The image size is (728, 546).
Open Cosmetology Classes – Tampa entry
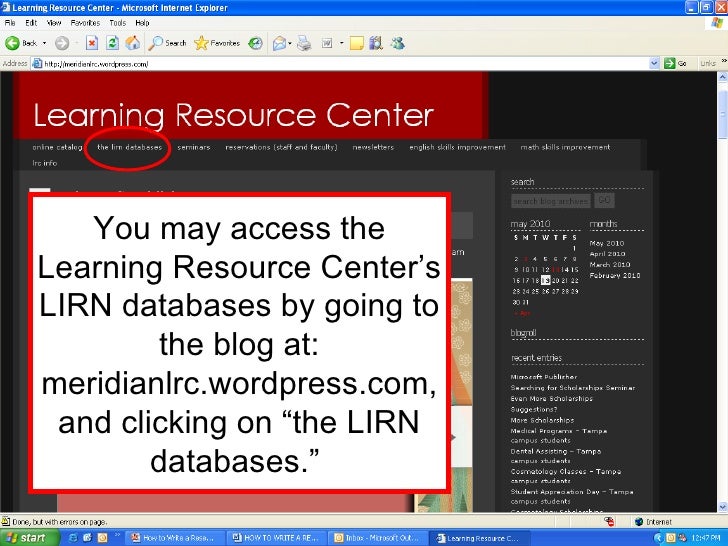click(x=566, y=476)
